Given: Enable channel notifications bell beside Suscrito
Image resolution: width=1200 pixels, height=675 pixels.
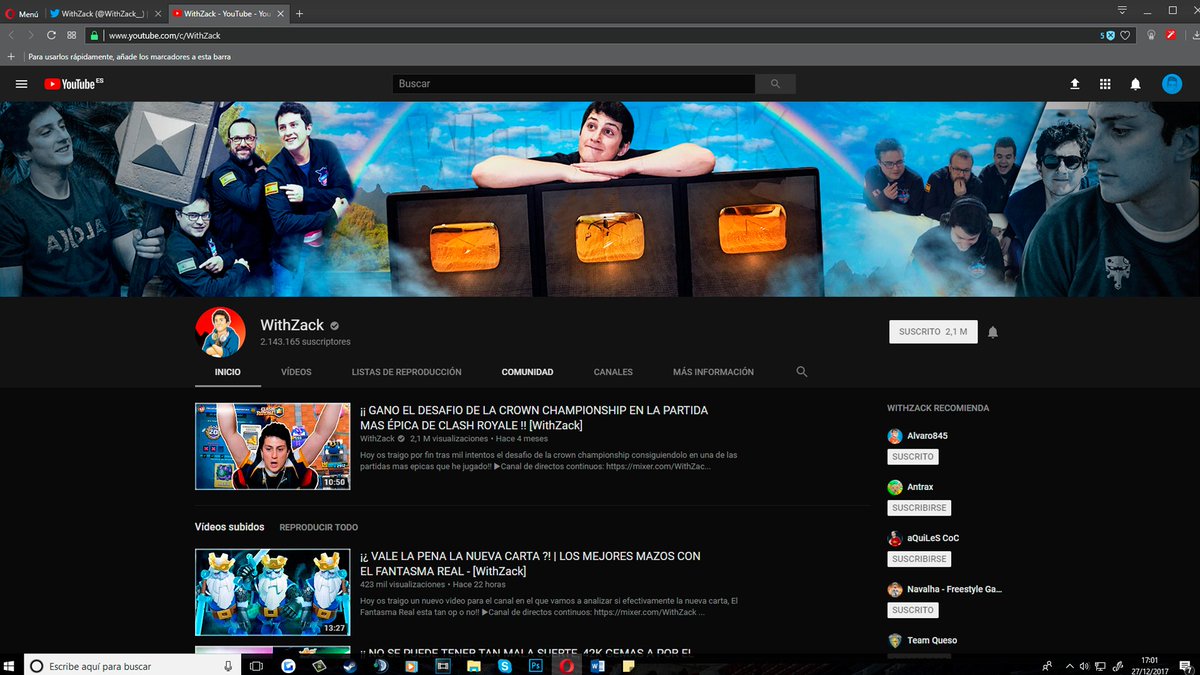Looking at the screenshot, I should click(991, 331).
